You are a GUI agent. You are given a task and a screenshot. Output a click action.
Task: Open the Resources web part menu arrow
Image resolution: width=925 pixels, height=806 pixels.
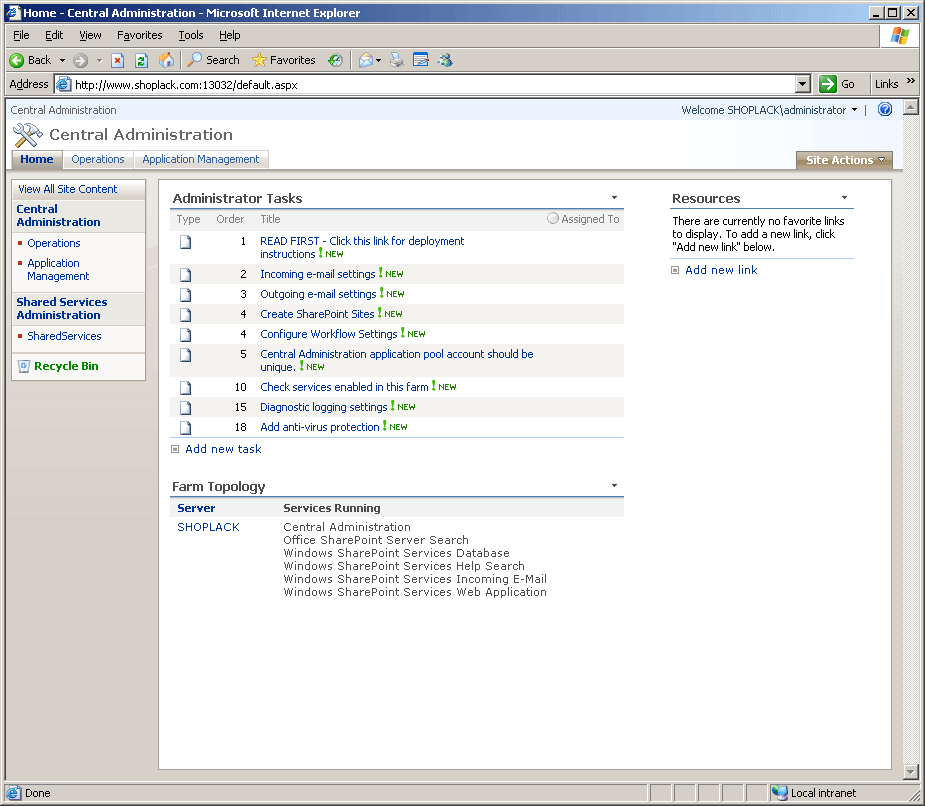(844, 198)
